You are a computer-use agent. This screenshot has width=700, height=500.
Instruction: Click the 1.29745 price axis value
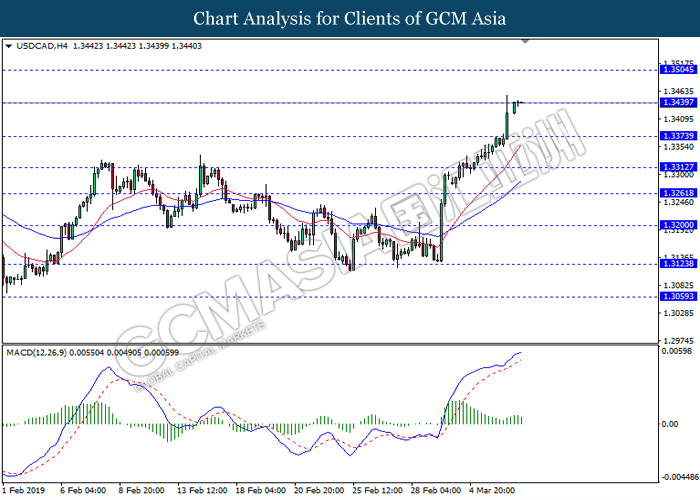(x=679, y=341)
